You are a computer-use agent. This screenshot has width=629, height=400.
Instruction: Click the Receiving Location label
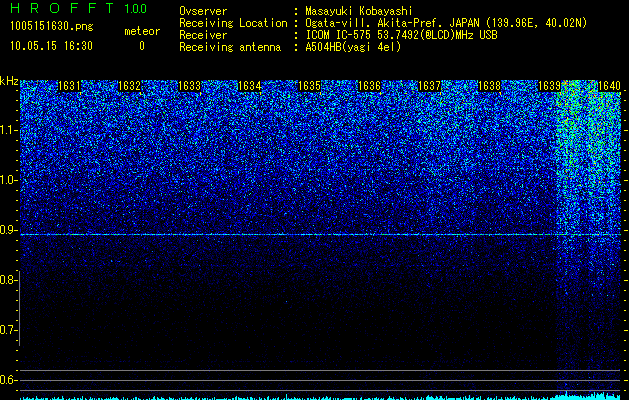pos(233,23)
